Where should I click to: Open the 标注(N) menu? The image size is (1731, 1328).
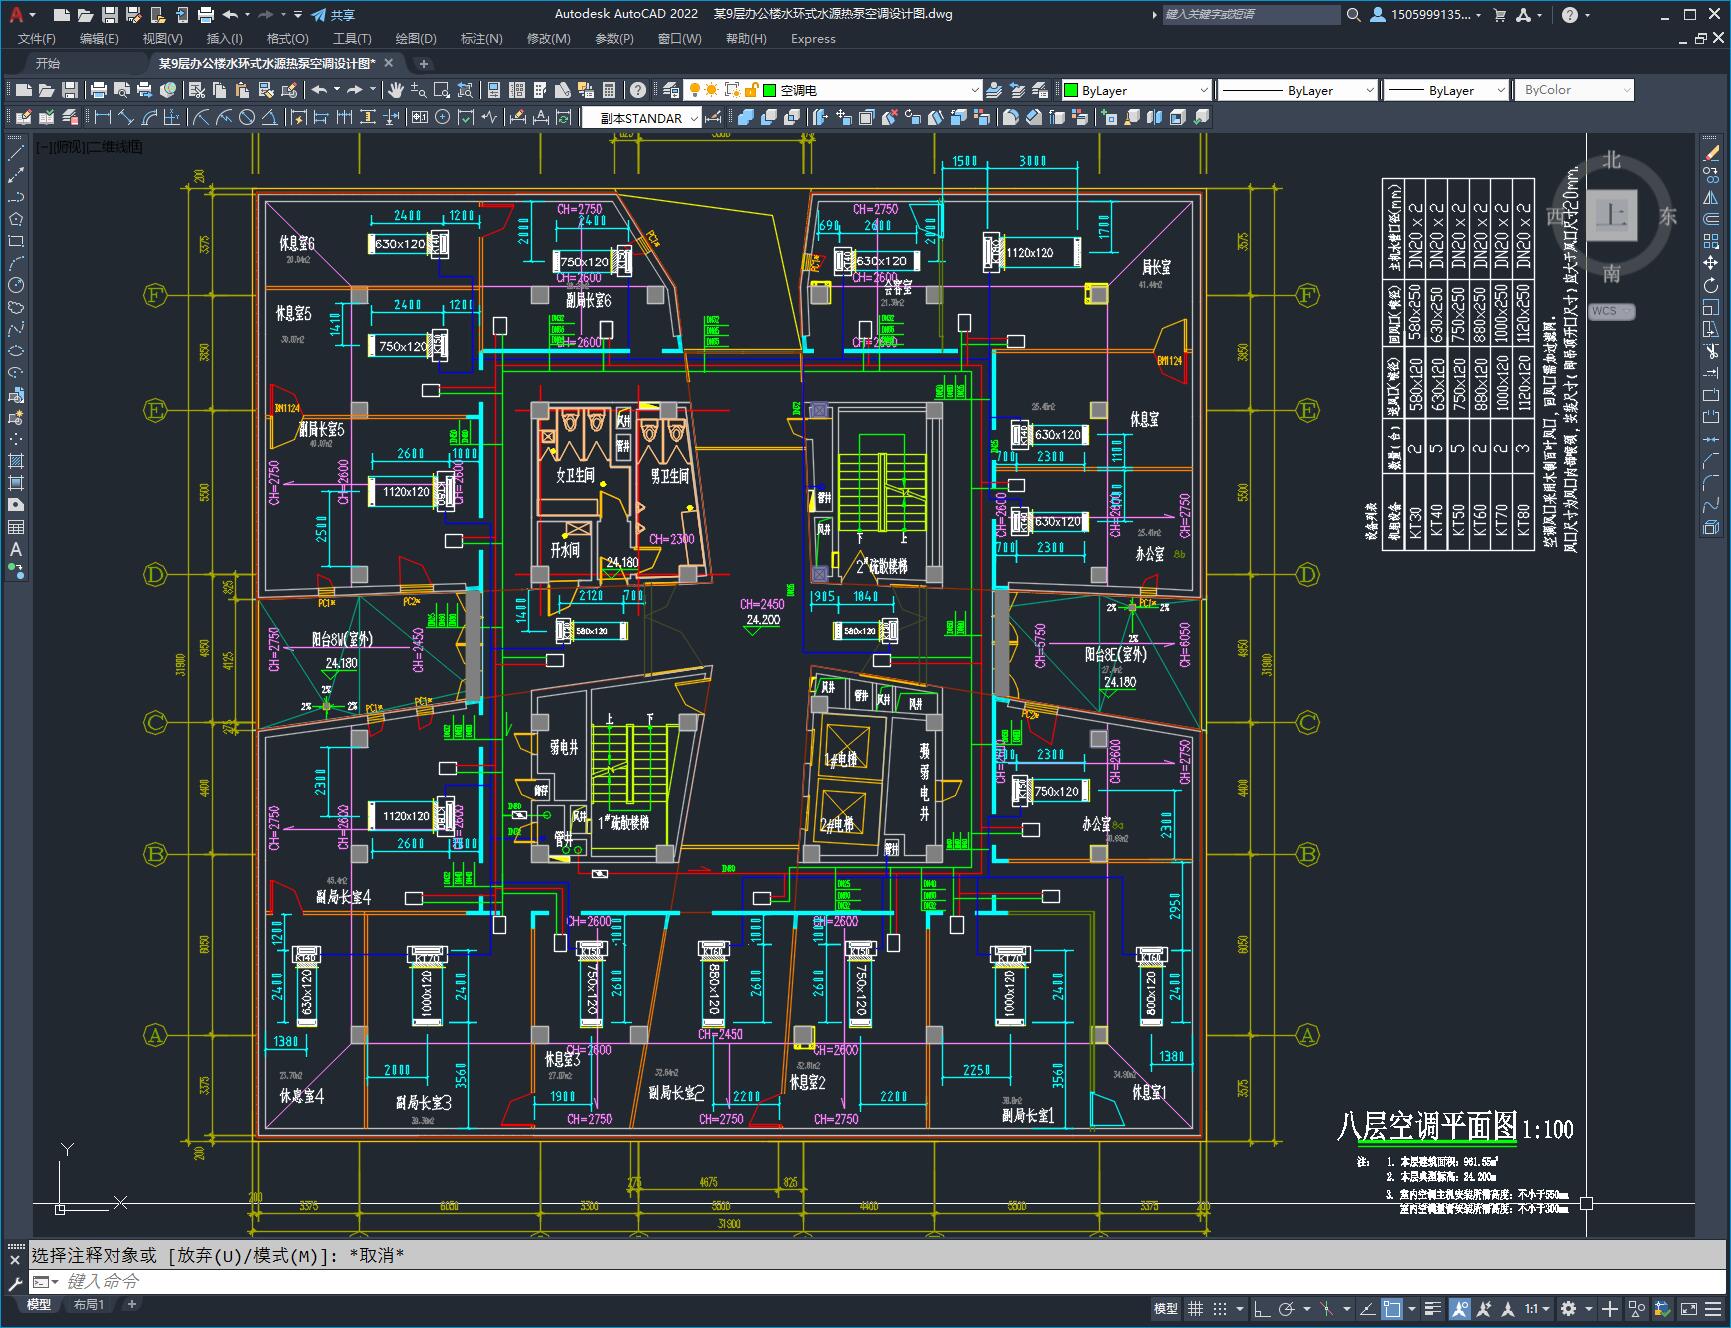(x=481, y=39)
